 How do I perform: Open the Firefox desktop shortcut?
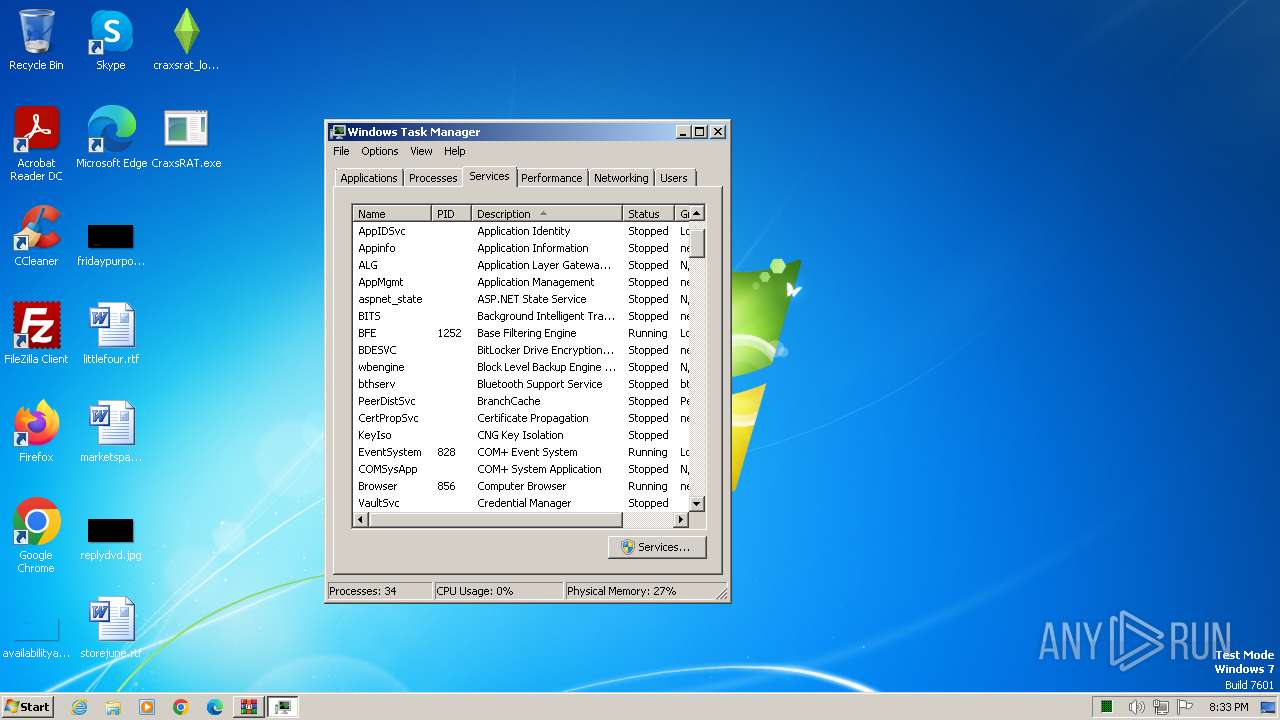pyautogui.click(x=36, y=432)
